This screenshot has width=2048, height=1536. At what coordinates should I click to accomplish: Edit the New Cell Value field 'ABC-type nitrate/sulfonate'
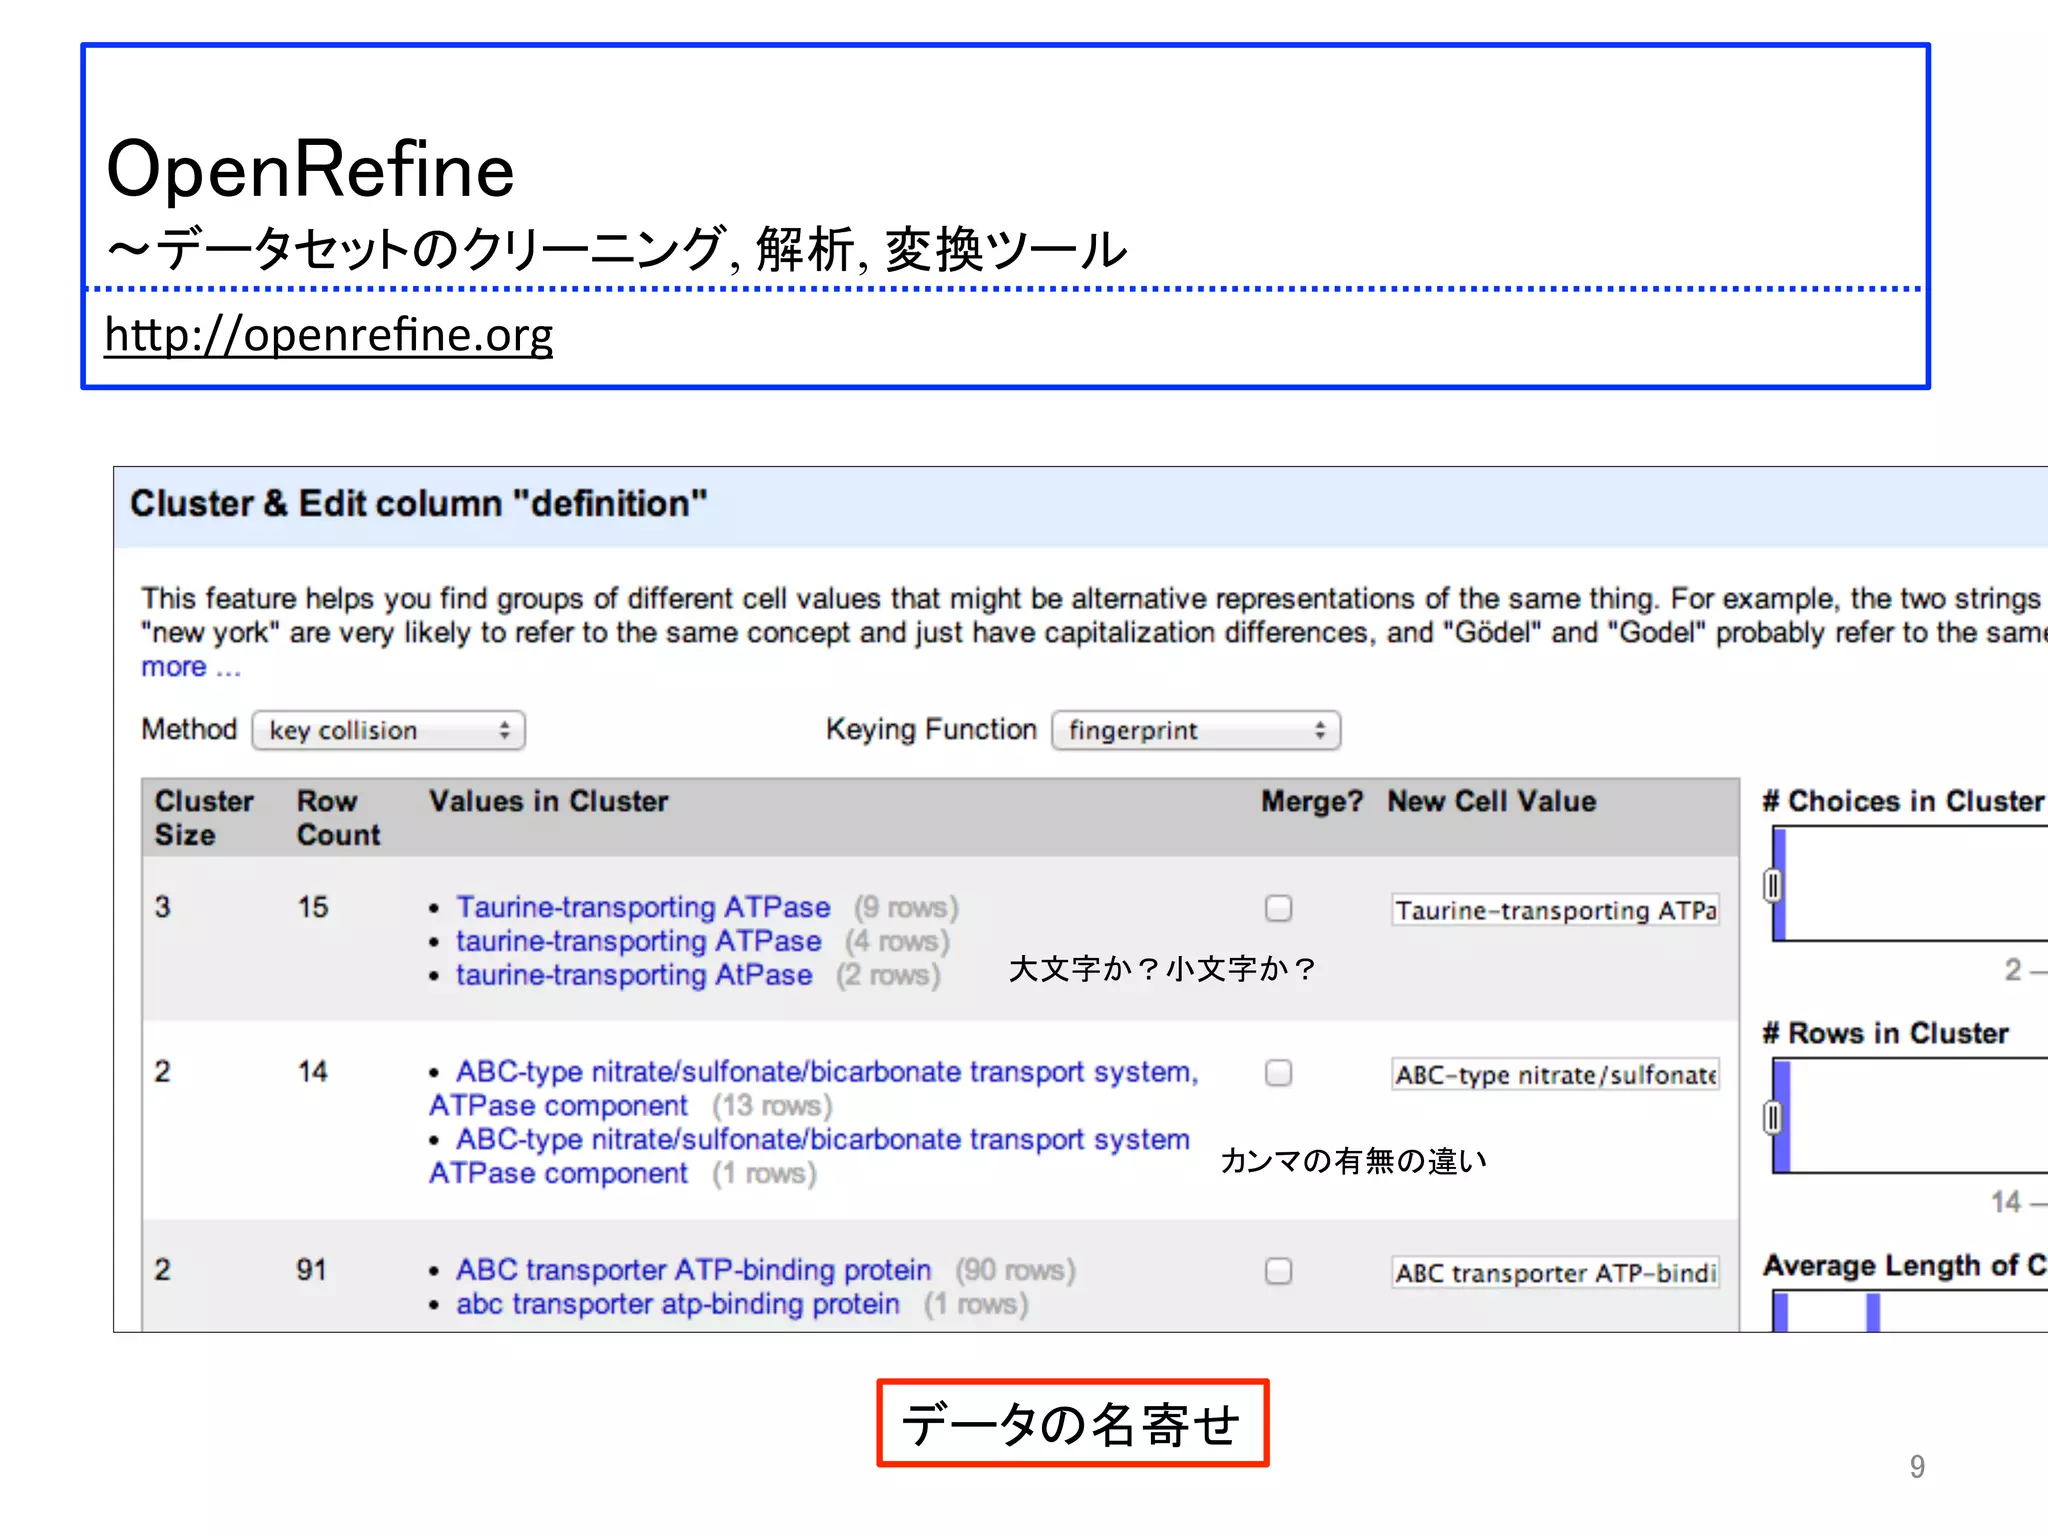pyautogui.click(x=1555, y=1075)
